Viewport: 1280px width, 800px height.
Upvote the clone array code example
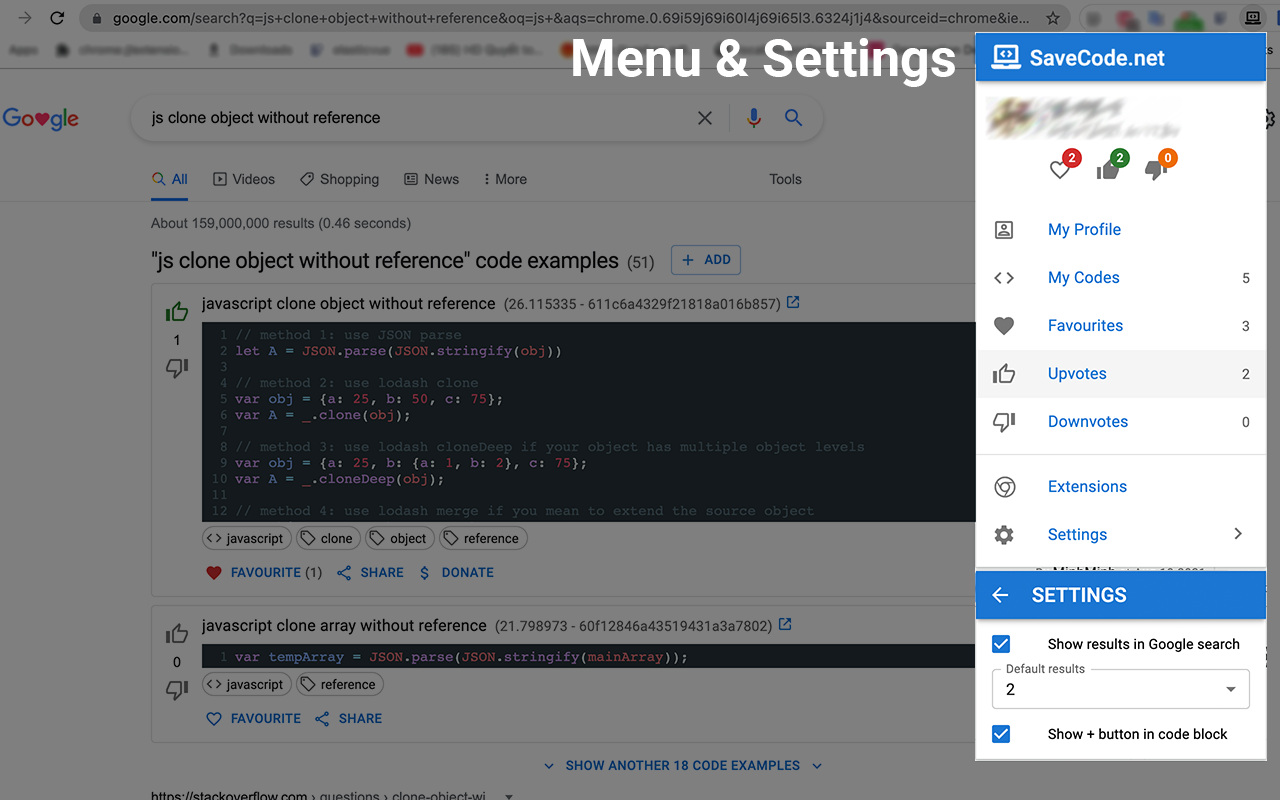click(x=177, y=634)
